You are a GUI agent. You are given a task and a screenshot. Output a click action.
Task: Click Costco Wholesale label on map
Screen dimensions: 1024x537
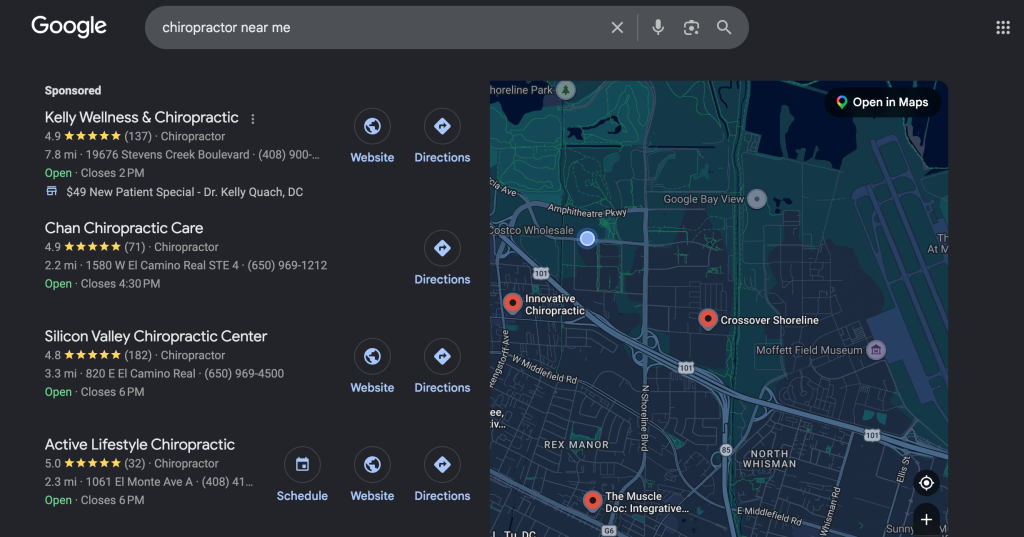coord(532,230)
